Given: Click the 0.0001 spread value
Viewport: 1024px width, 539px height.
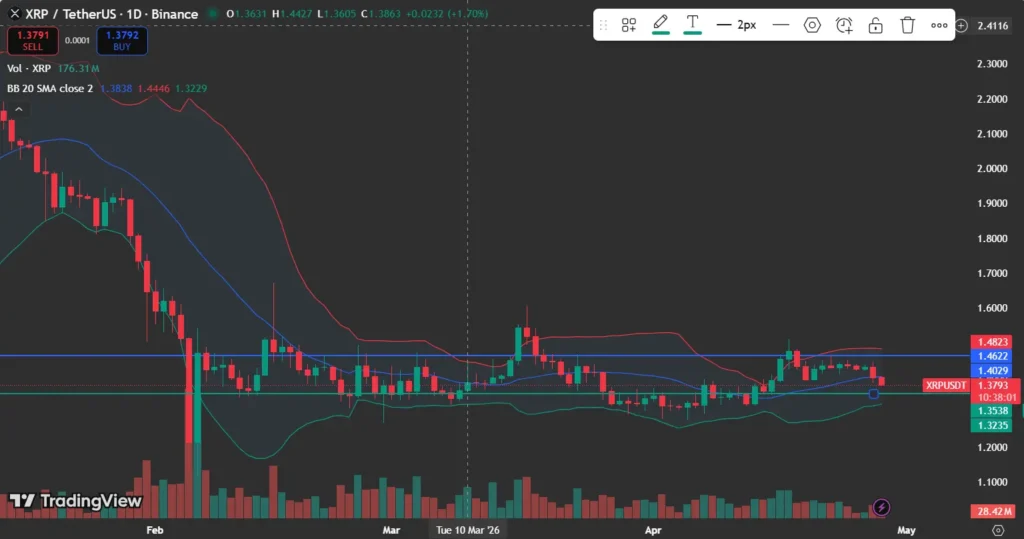Looking at the screenshot, I should point(77,41).
